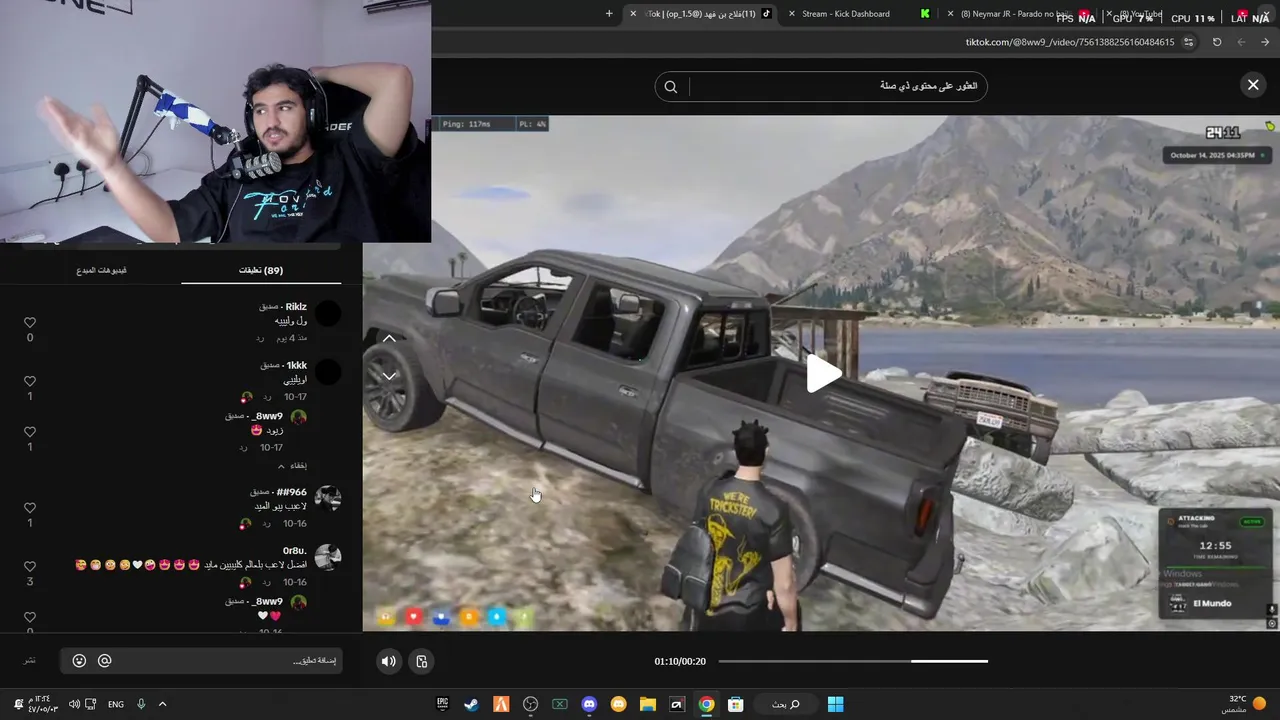The height and width of the screenshot is (720, 1280).
Task: Open Epic Games Launcher from taskbar
Action: click(442, 704)
